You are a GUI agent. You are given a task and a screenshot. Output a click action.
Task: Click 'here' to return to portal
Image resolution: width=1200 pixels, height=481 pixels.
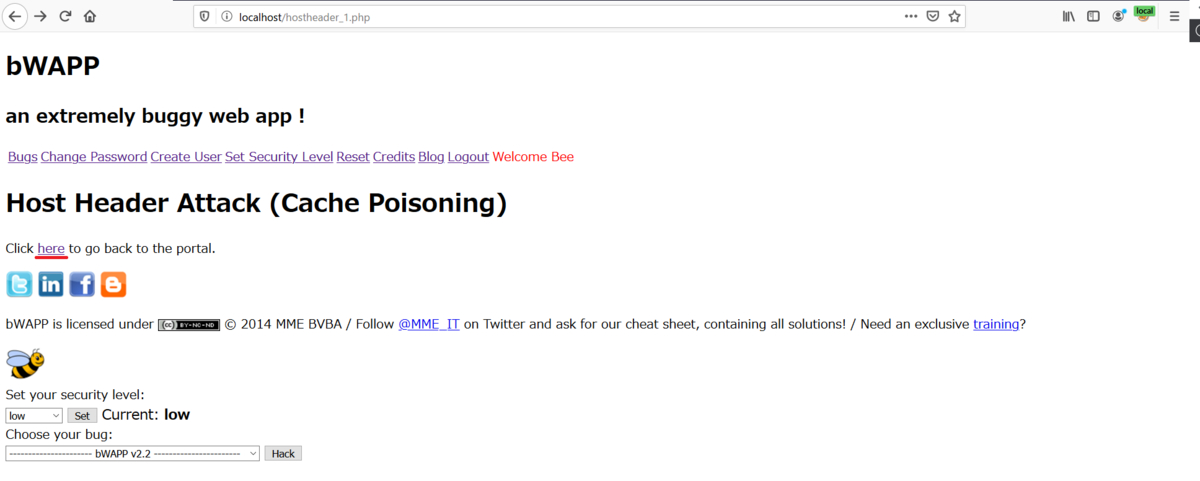[51, 248]
